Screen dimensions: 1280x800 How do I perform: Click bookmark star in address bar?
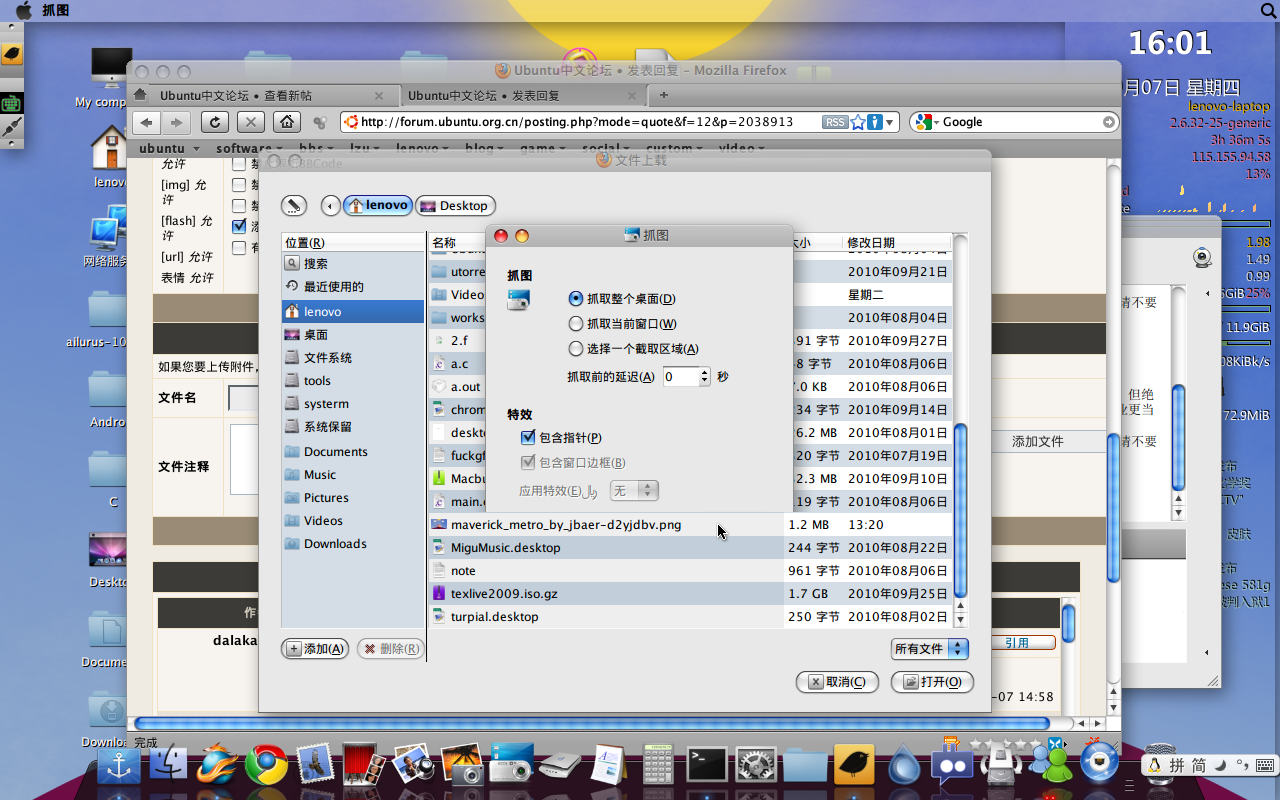coord(858,122)
